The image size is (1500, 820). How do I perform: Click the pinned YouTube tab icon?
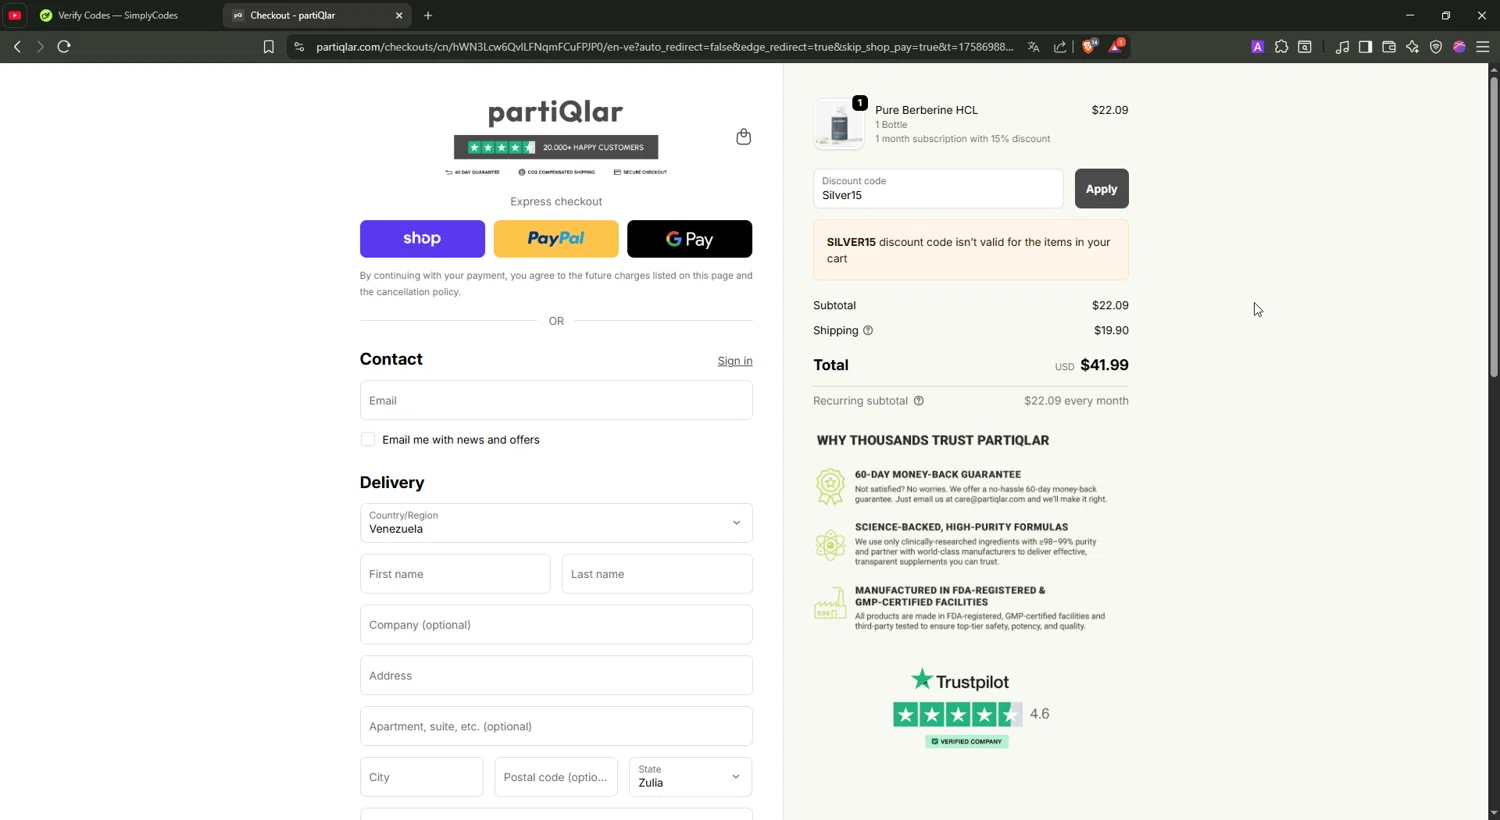[15, 15]
